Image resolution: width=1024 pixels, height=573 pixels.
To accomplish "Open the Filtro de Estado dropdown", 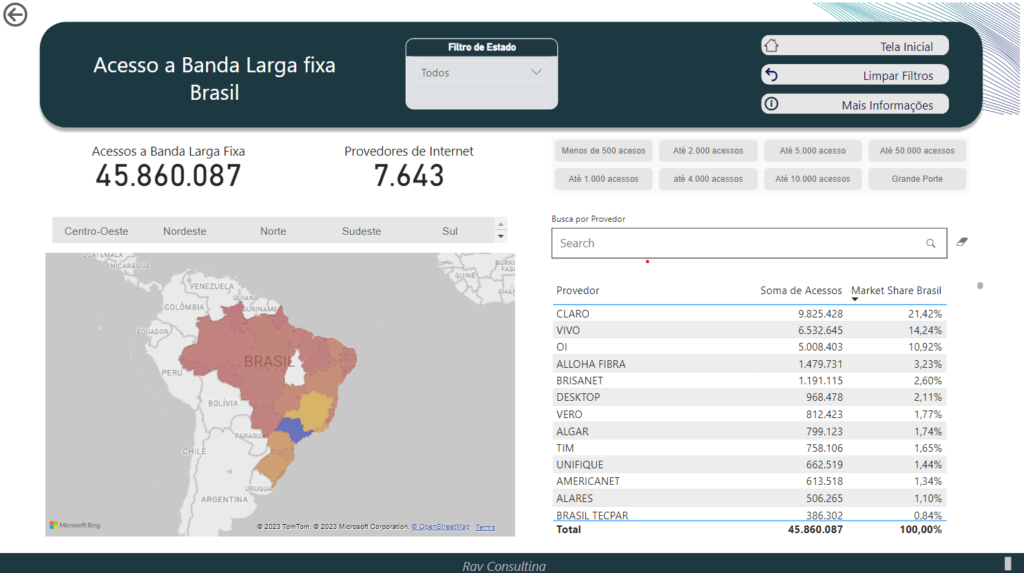I will (x=481, y=73).
